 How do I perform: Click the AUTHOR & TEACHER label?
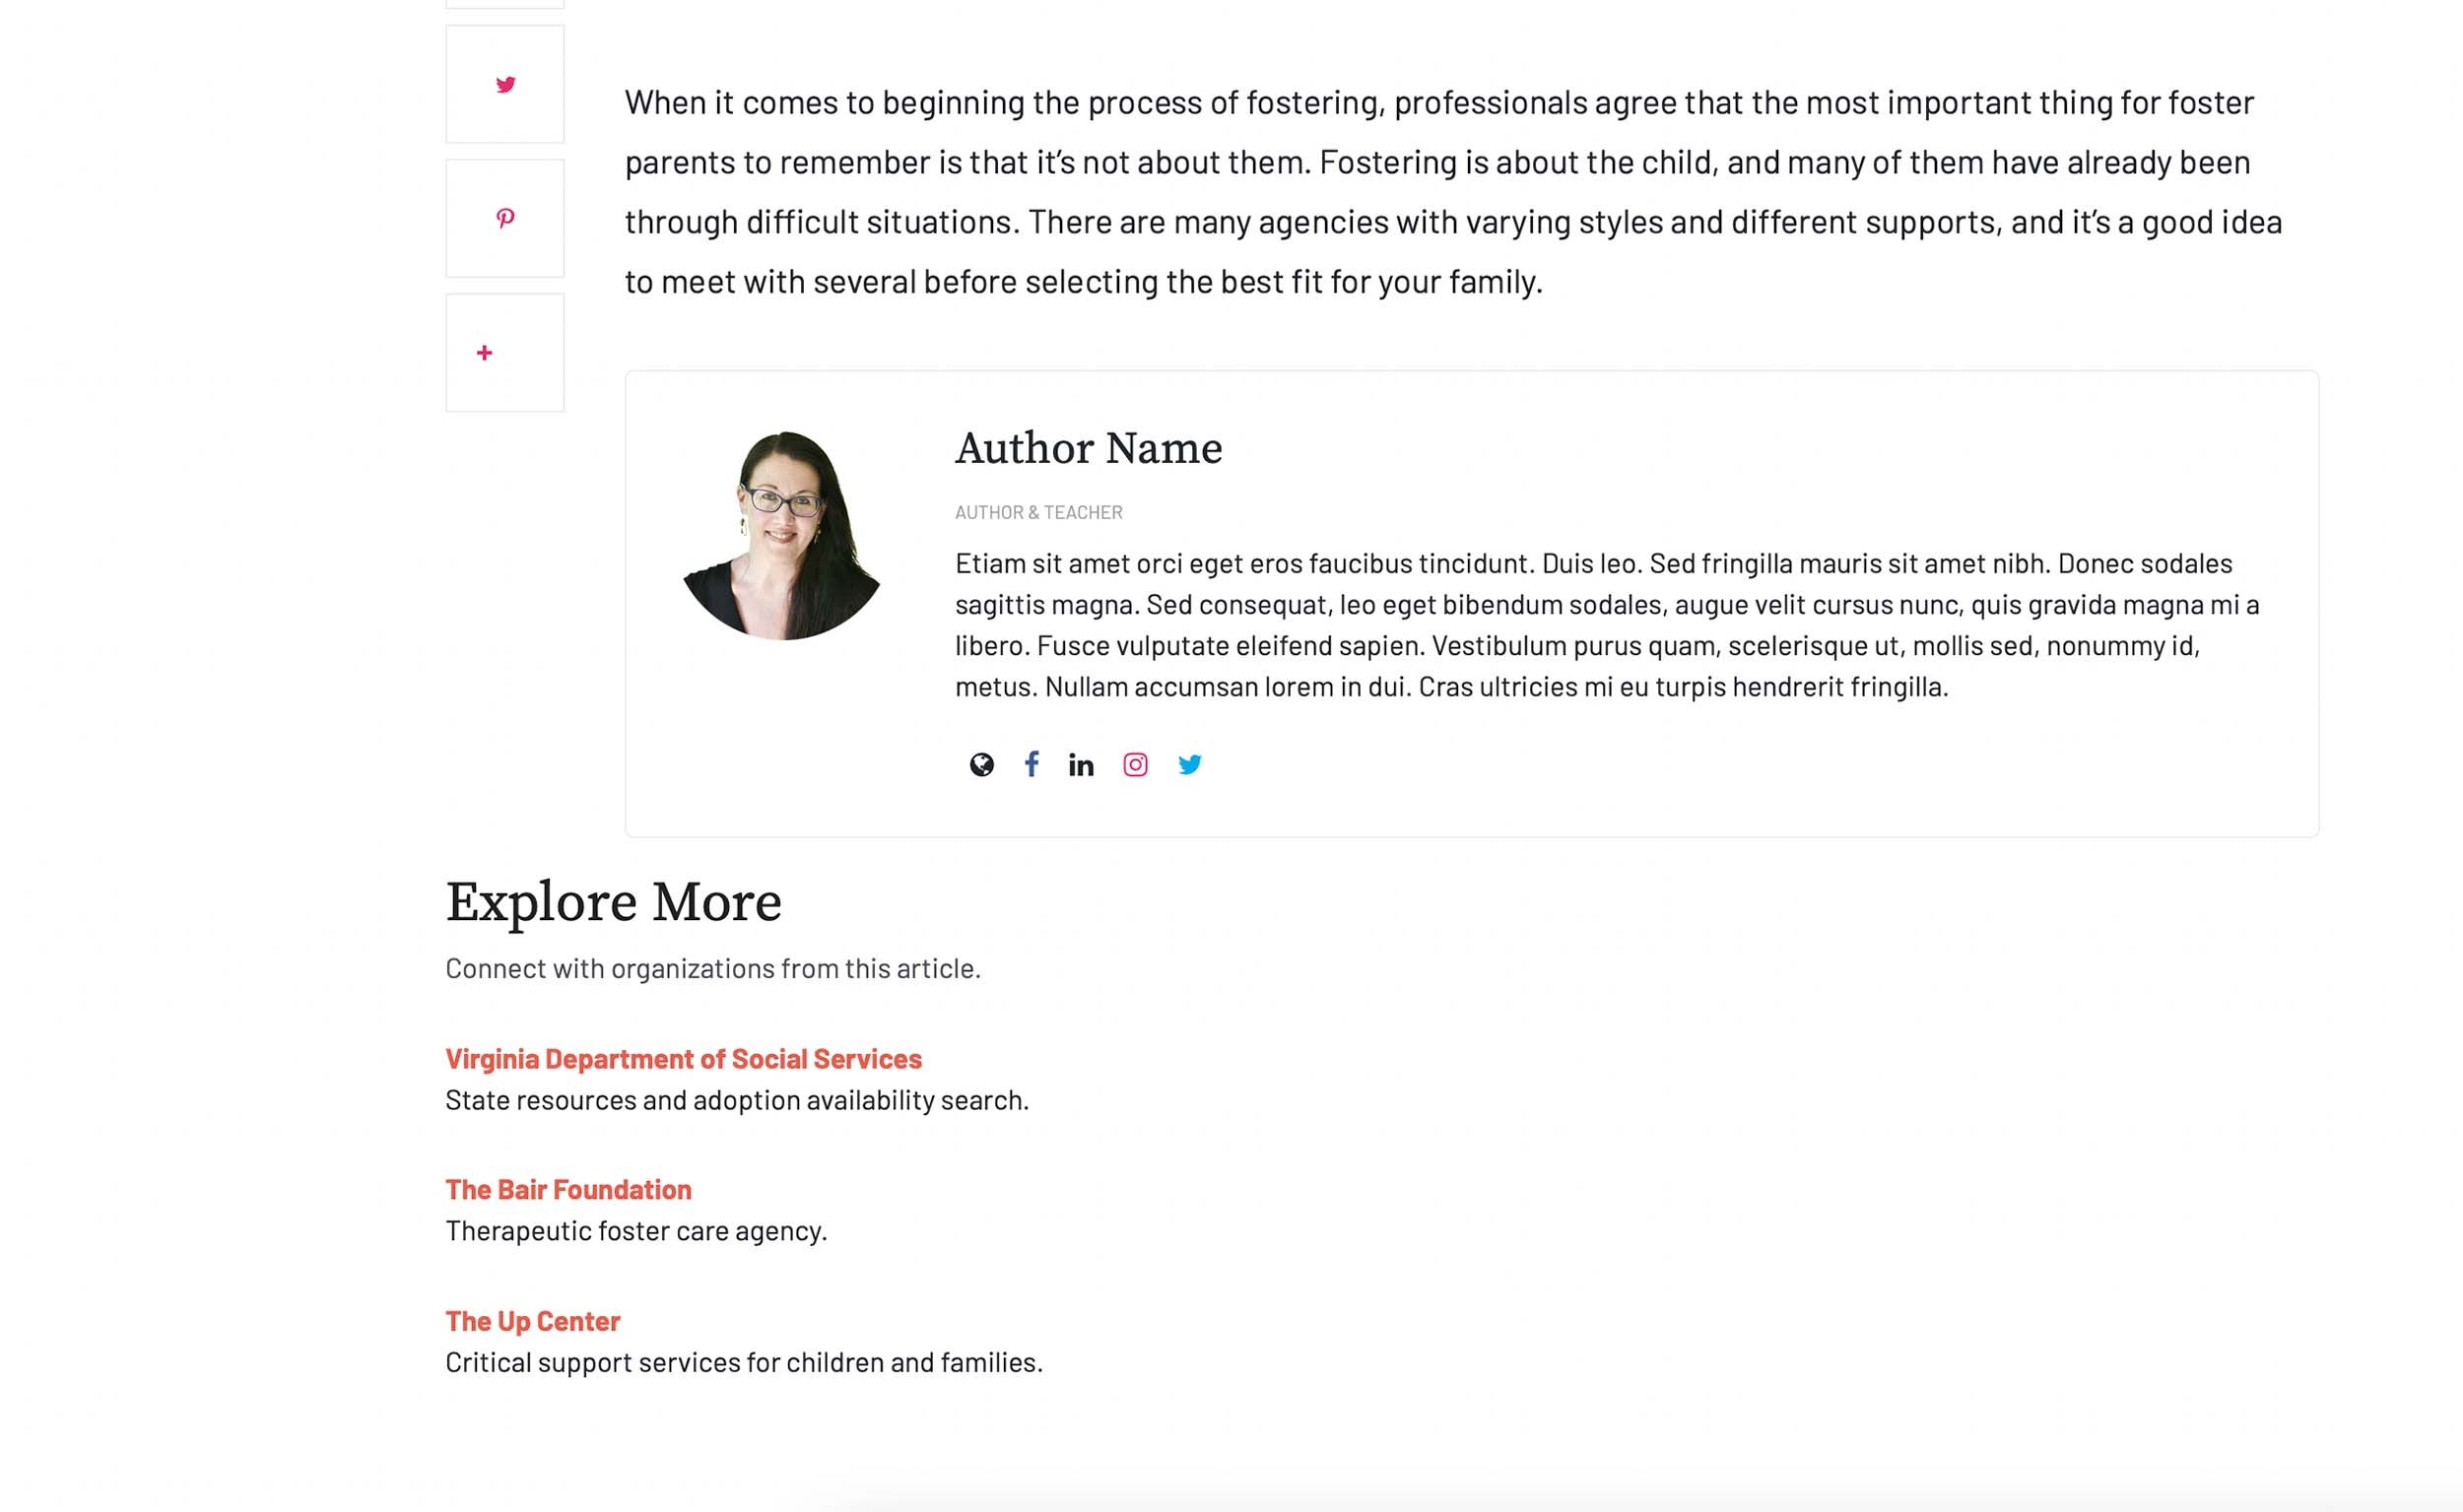tap(1038, 513)
